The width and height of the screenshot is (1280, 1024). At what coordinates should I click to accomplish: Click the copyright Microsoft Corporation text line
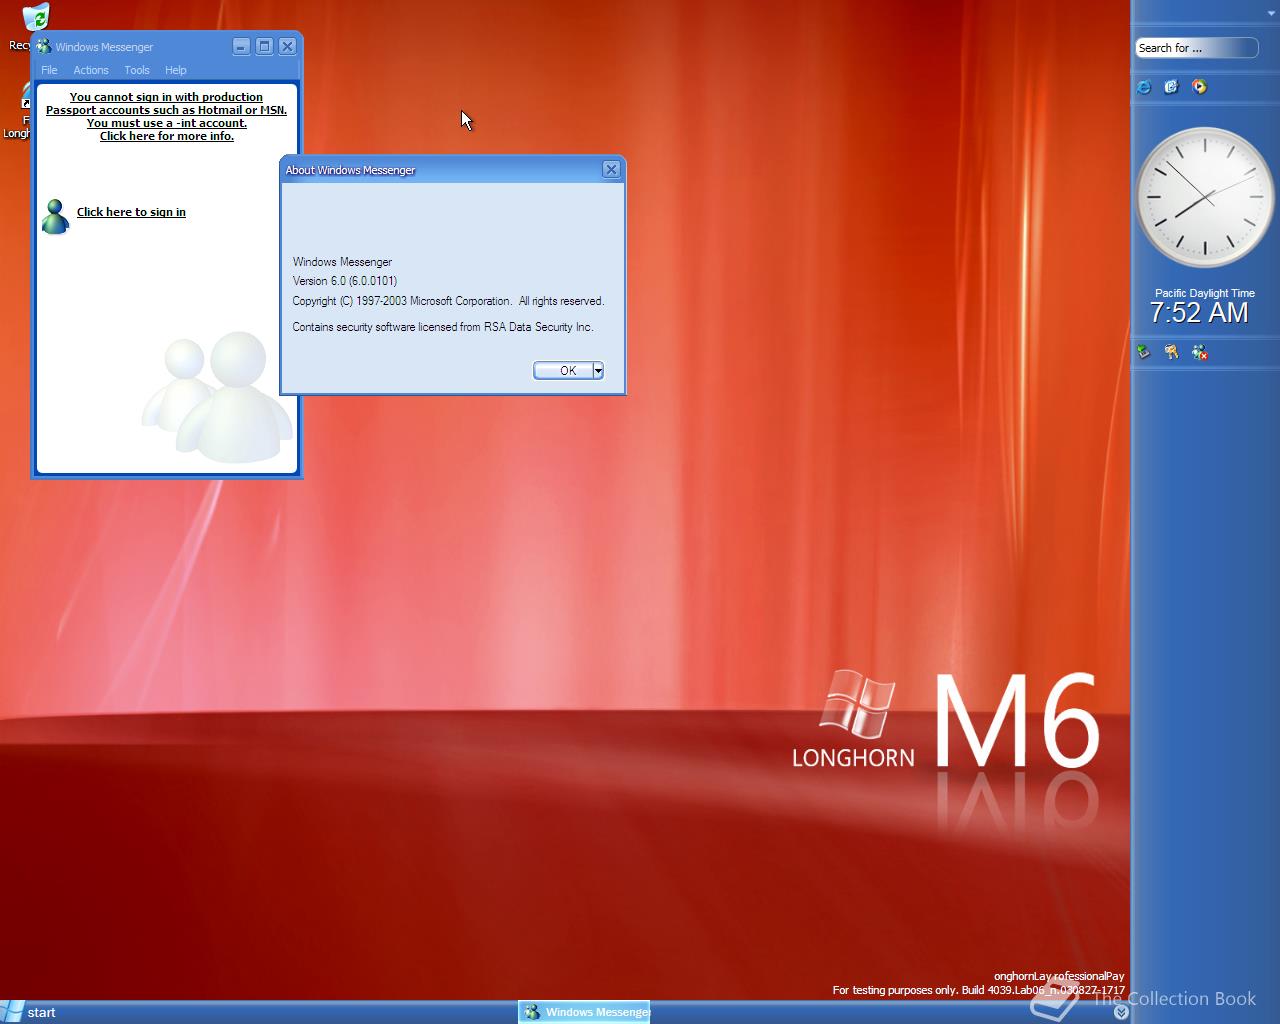448,301
